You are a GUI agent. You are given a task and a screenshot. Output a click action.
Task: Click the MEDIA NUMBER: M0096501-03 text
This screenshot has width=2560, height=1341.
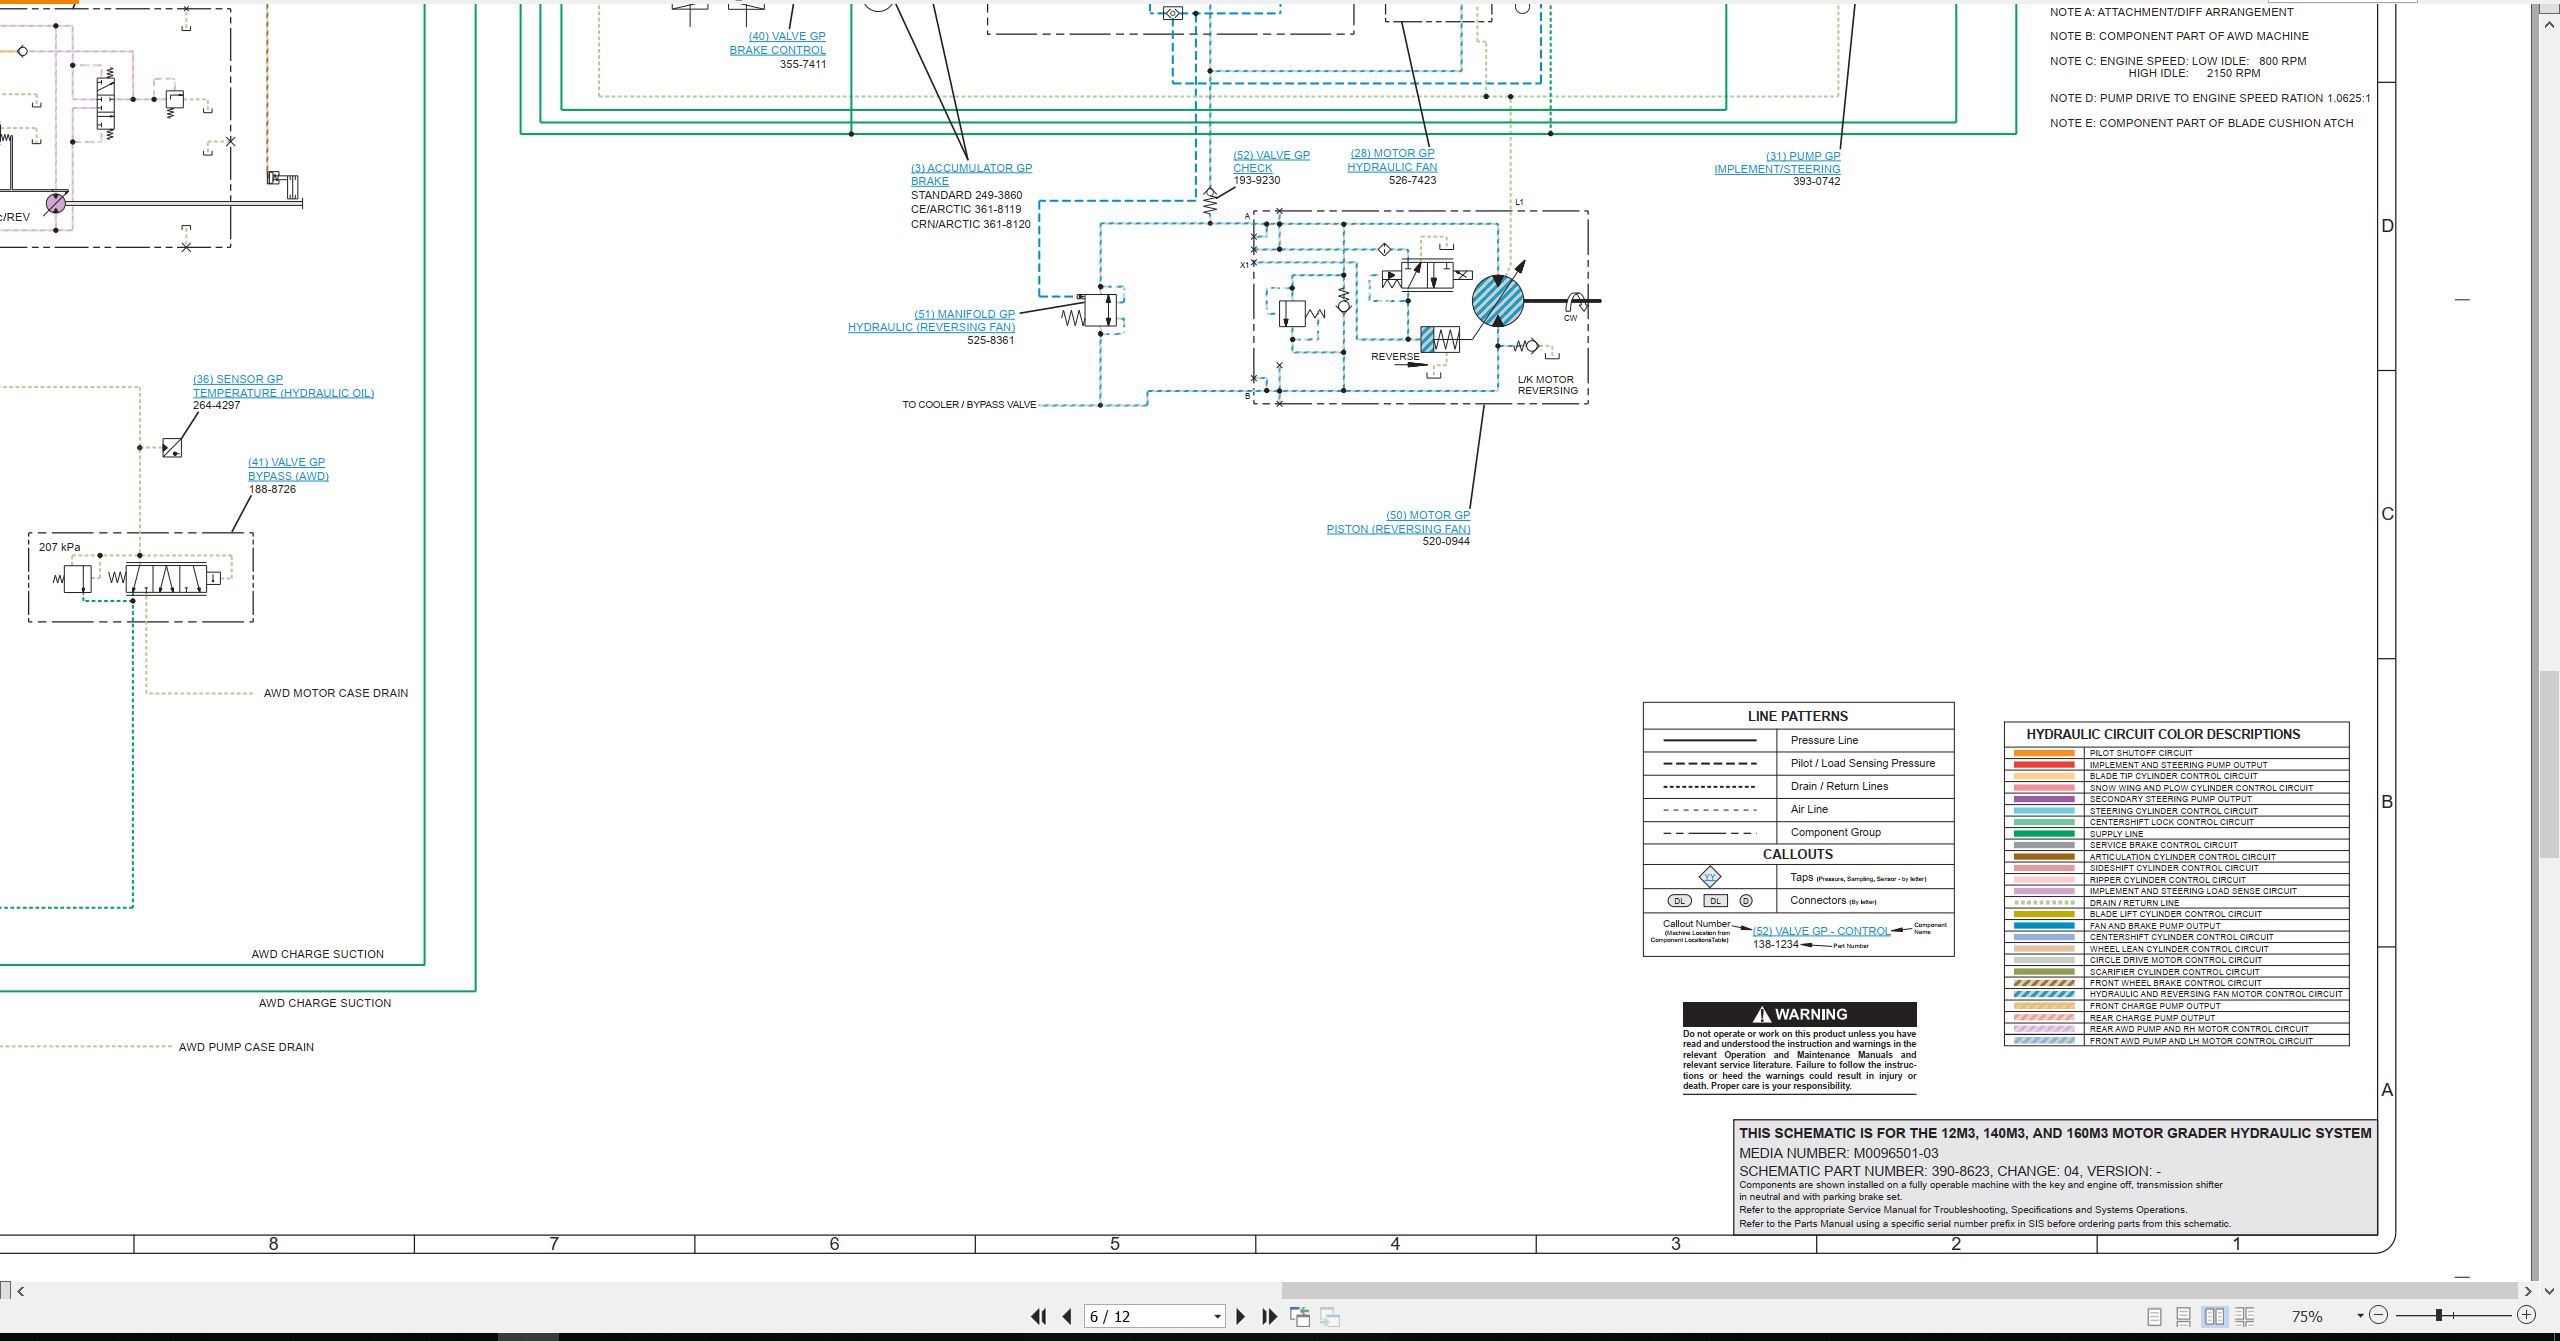[1838, 1153]
